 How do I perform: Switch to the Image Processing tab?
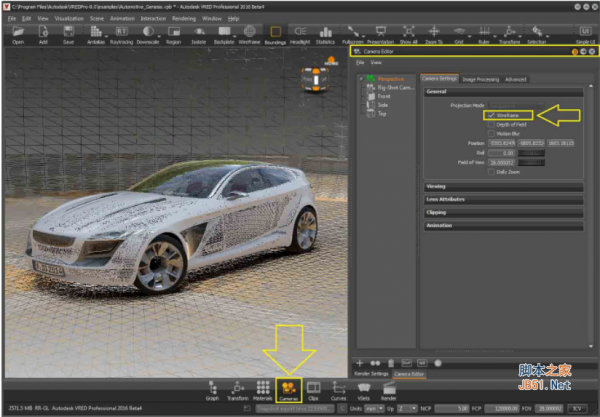[x=480, y=78]
